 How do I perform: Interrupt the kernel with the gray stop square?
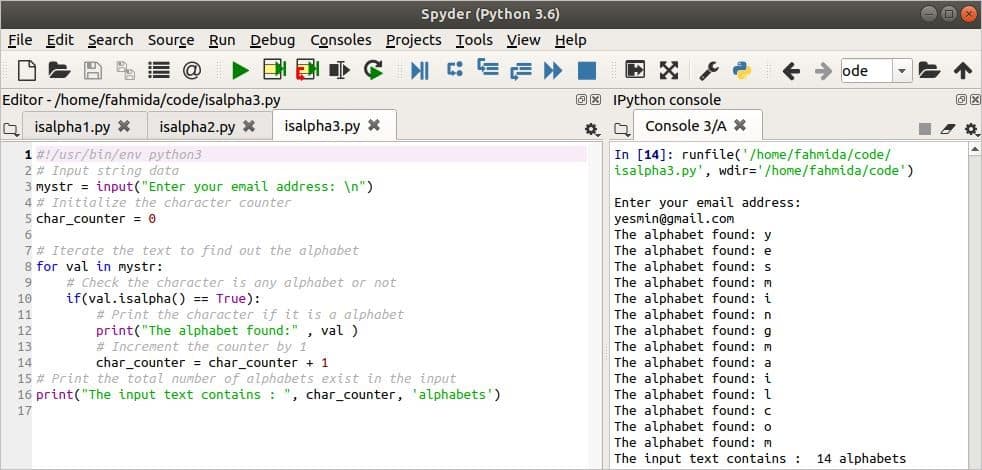pyautogui.click(x=924, y=129)
